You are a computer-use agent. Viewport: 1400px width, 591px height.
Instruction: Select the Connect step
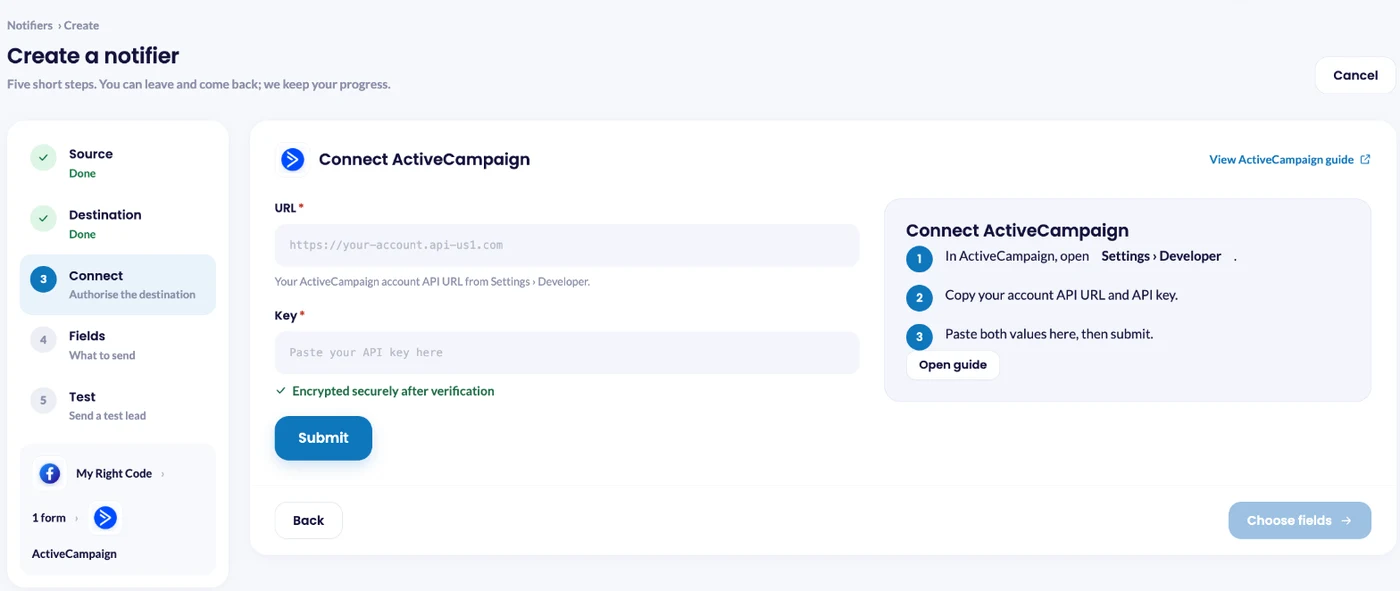[x=118, y=285]
